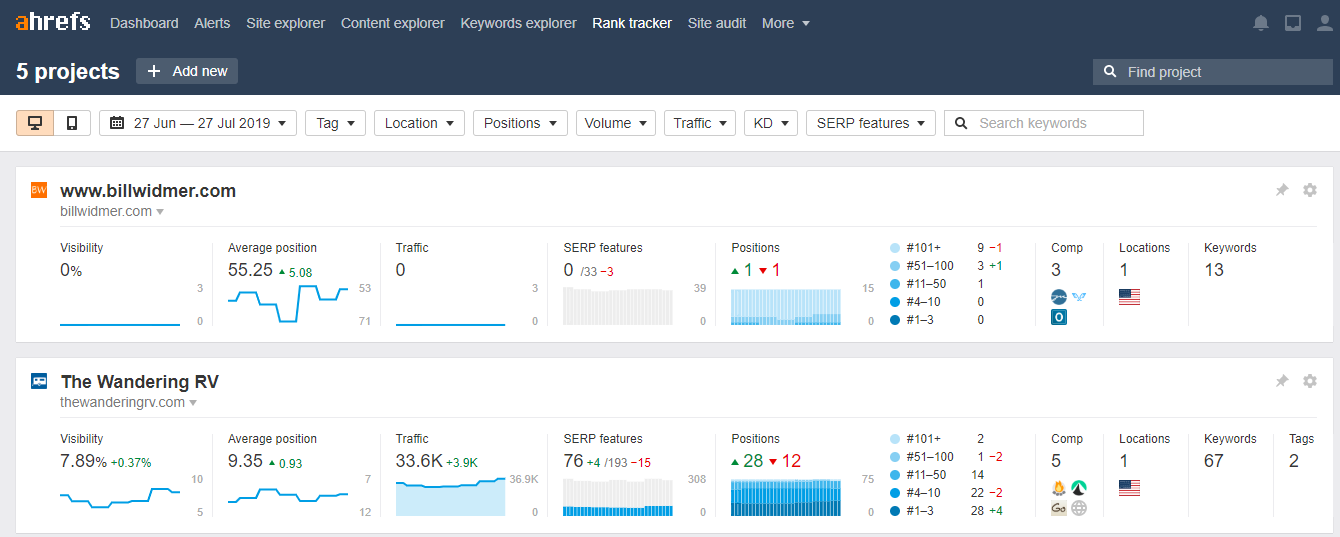
Task: Open the Location filter dropdown
Action: tap(419, 123)
